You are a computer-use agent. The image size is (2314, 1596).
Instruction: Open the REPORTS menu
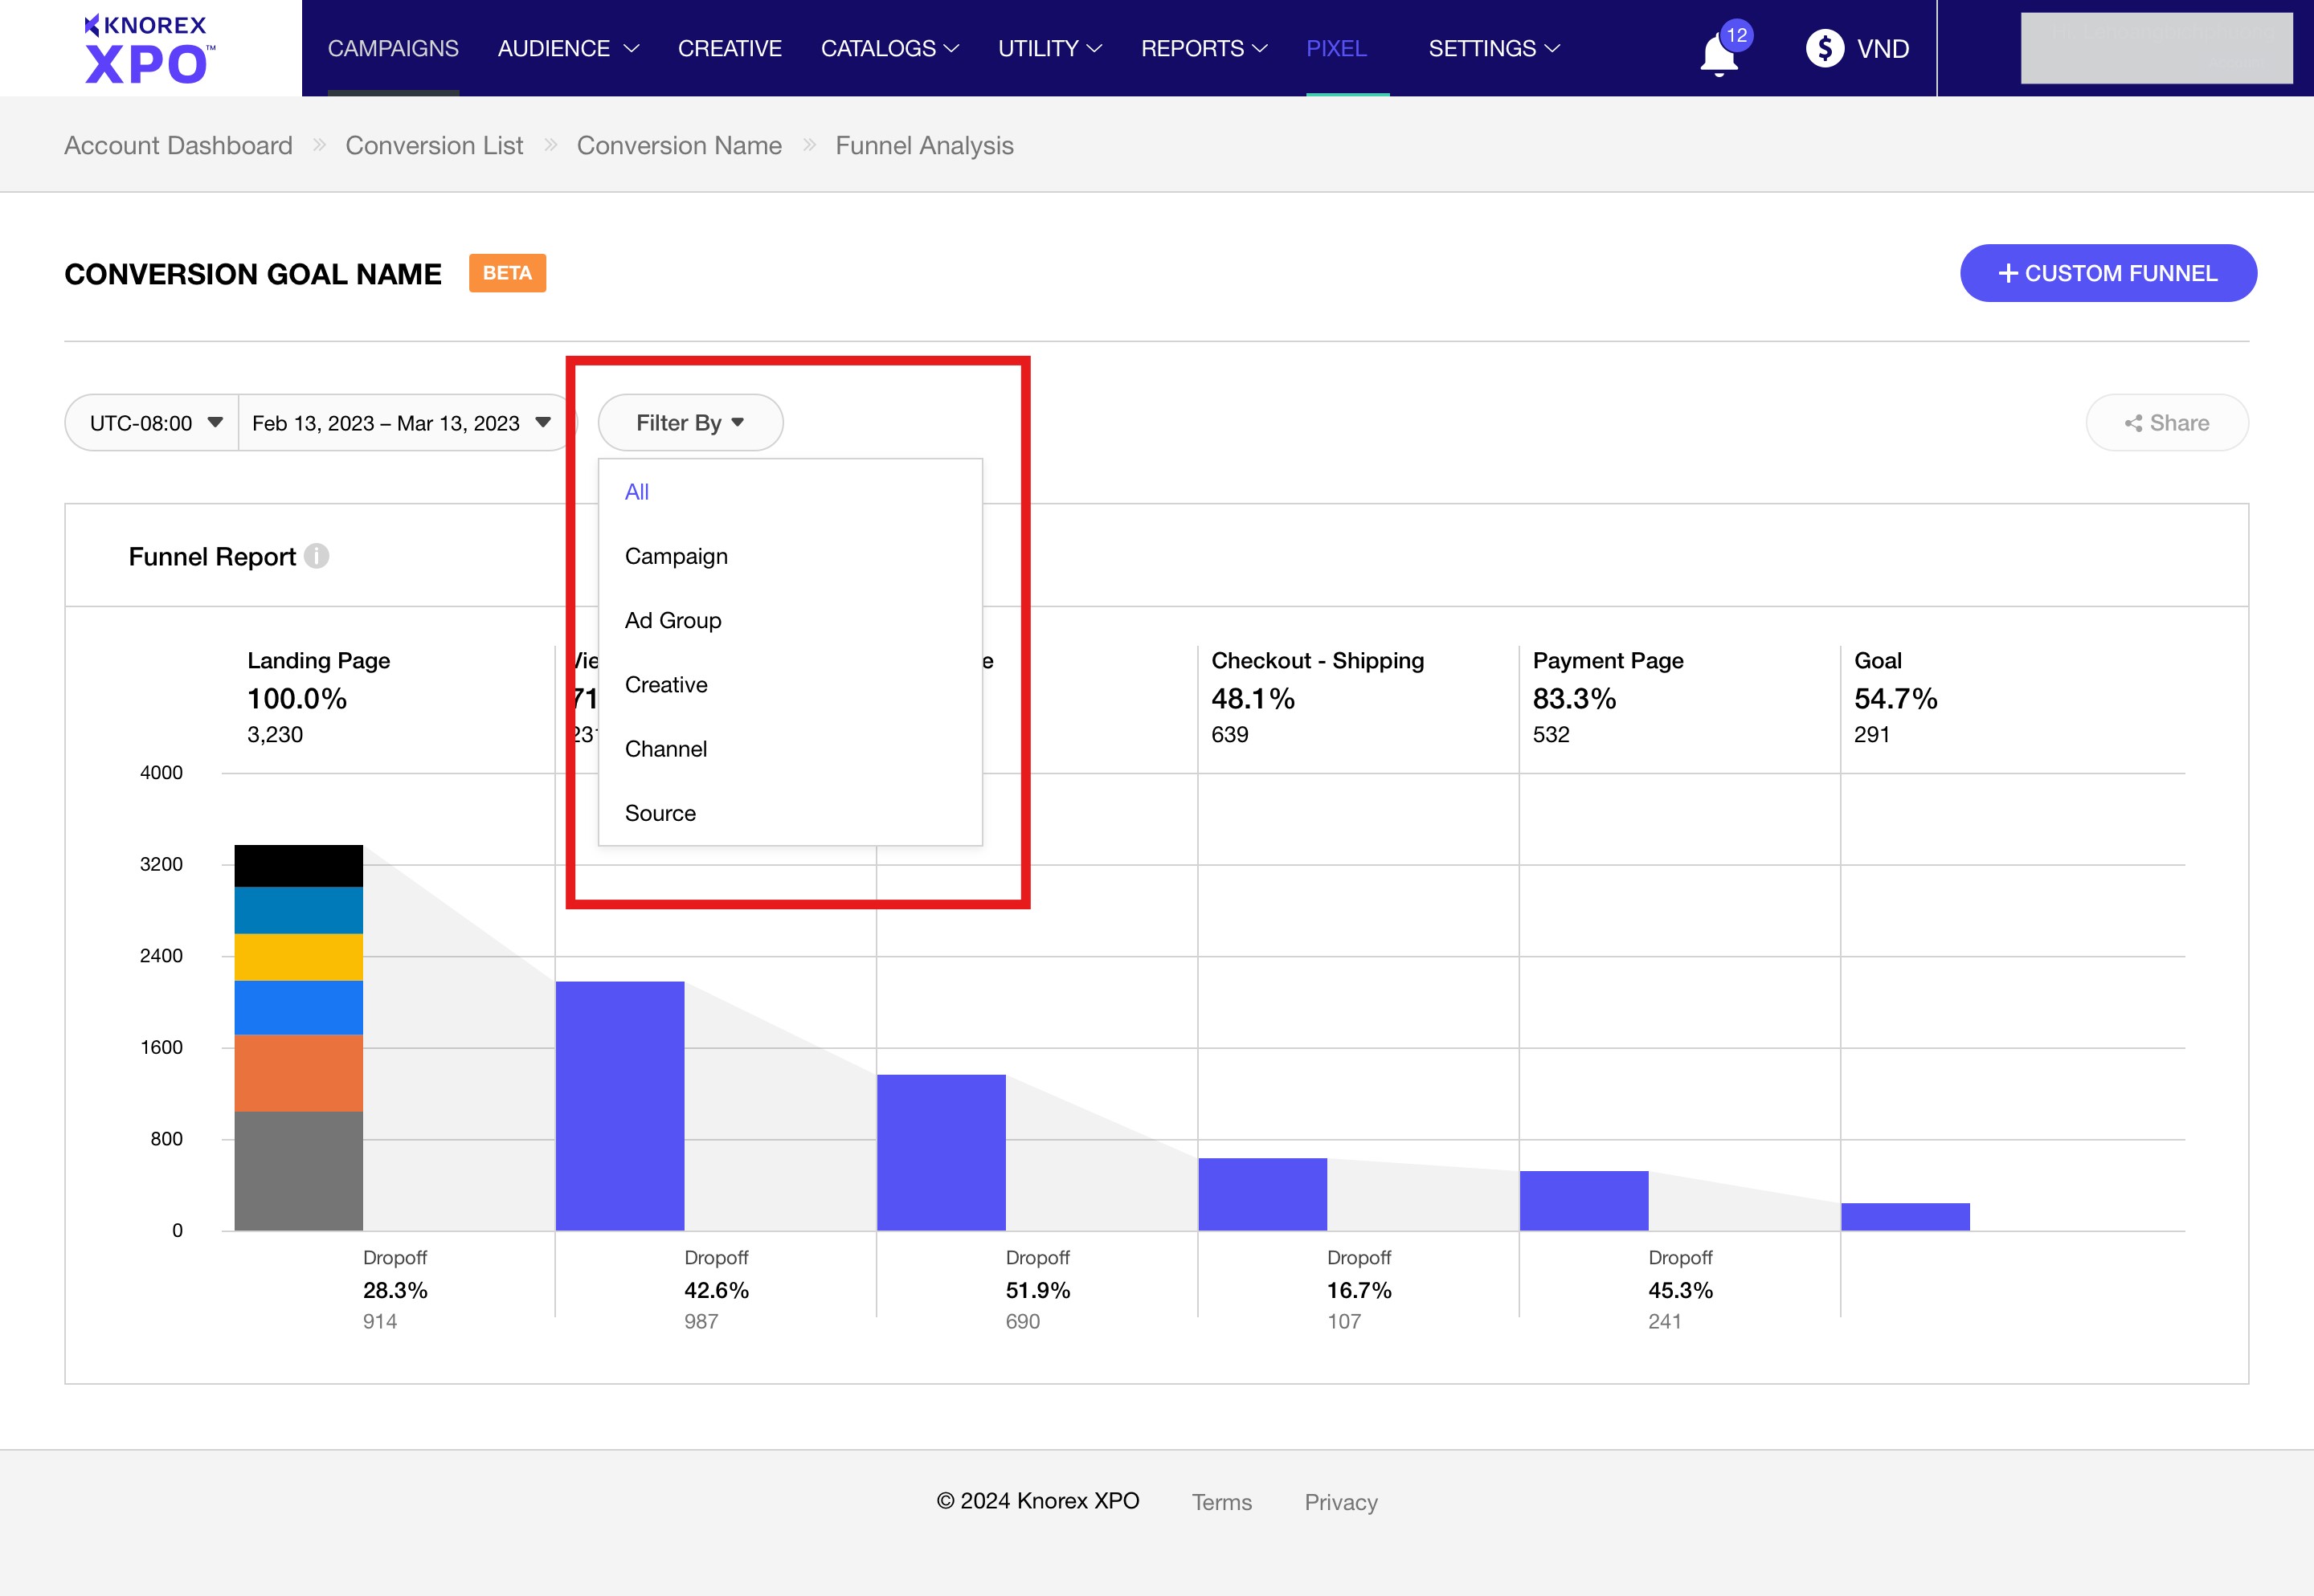point(1203,48)
